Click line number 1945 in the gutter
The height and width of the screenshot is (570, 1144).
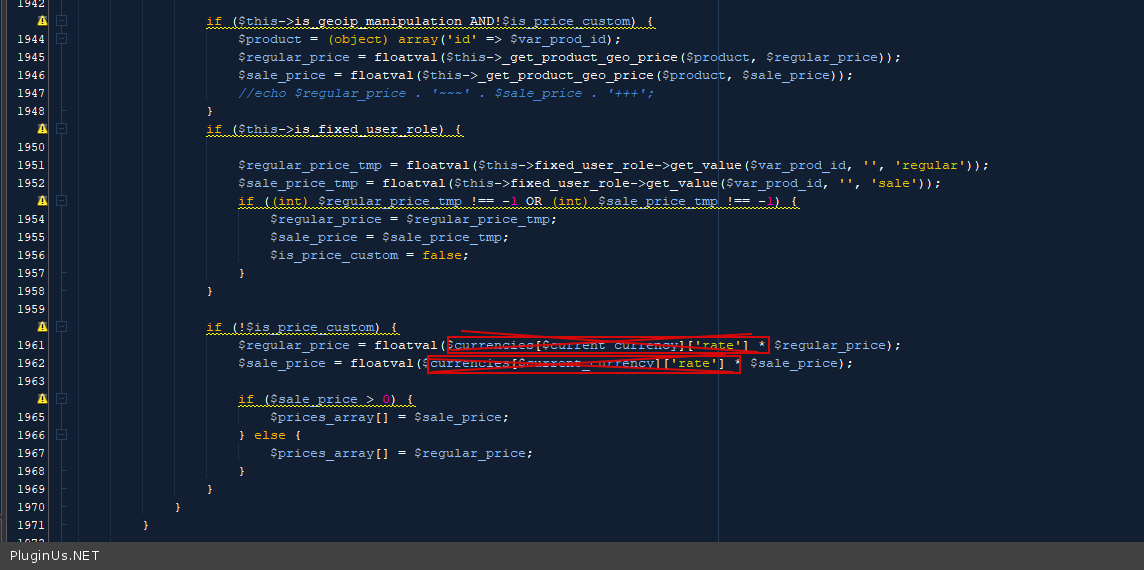point(31,57)
